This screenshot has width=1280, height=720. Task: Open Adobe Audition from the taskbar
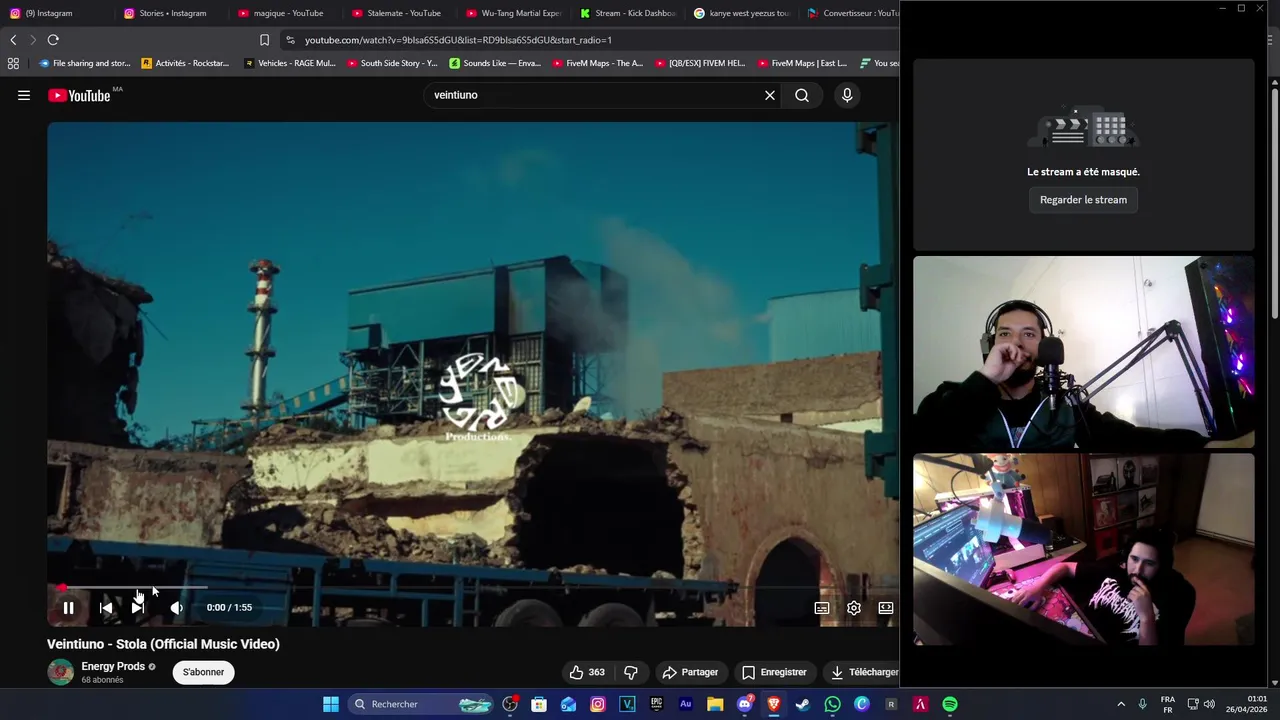[x=686, y=704]
